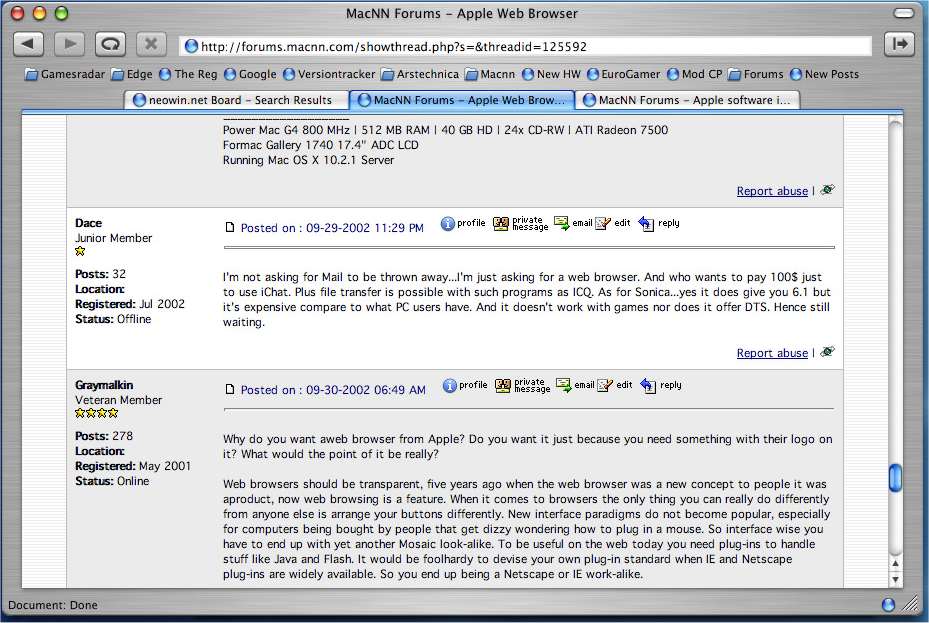Click the username Graymalkin

(x=104, y=385)
